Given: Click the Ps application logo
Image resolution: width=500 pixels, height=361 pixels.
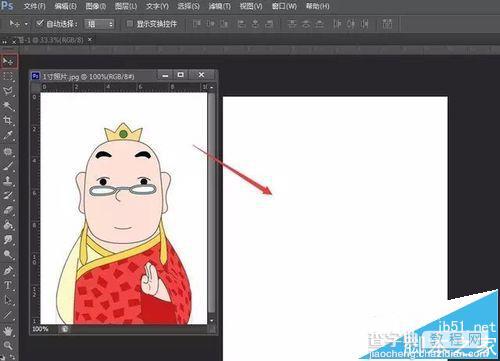Looking at the screenshot, I should (x=7, y=6).
